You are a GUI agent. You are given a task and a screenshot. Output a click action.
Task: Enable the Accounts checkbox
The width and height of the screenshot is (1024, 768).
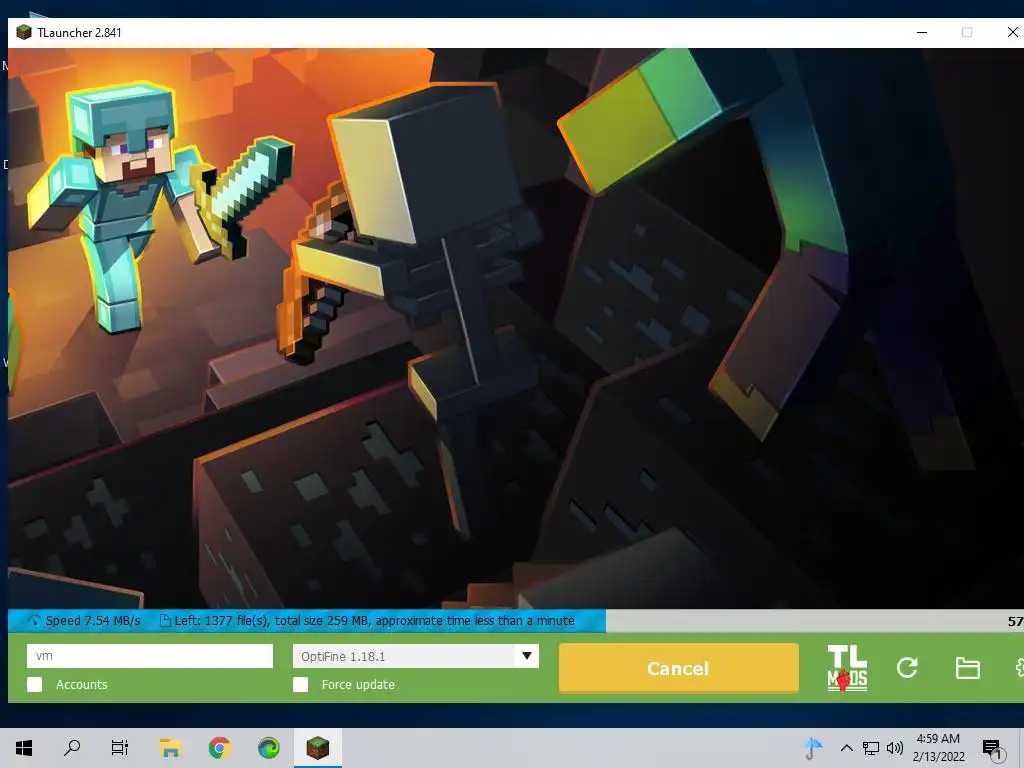click(35, 684)
